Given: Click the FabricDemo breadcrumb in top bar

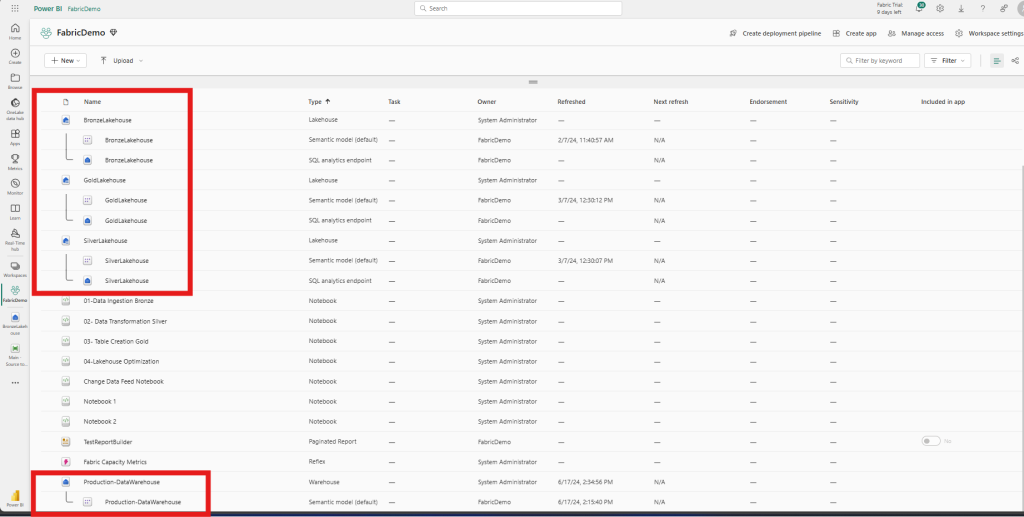Looking at the screenshot, I should click(84, 9).
